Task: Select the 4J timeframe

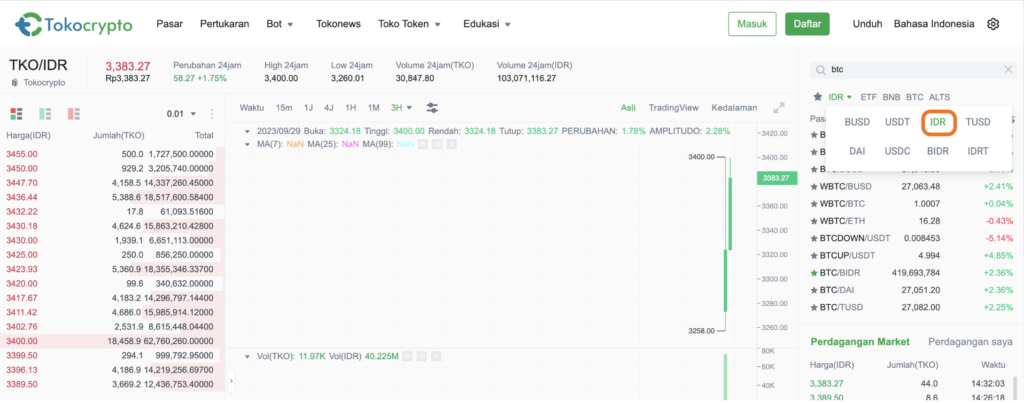Action: (329, 107)
